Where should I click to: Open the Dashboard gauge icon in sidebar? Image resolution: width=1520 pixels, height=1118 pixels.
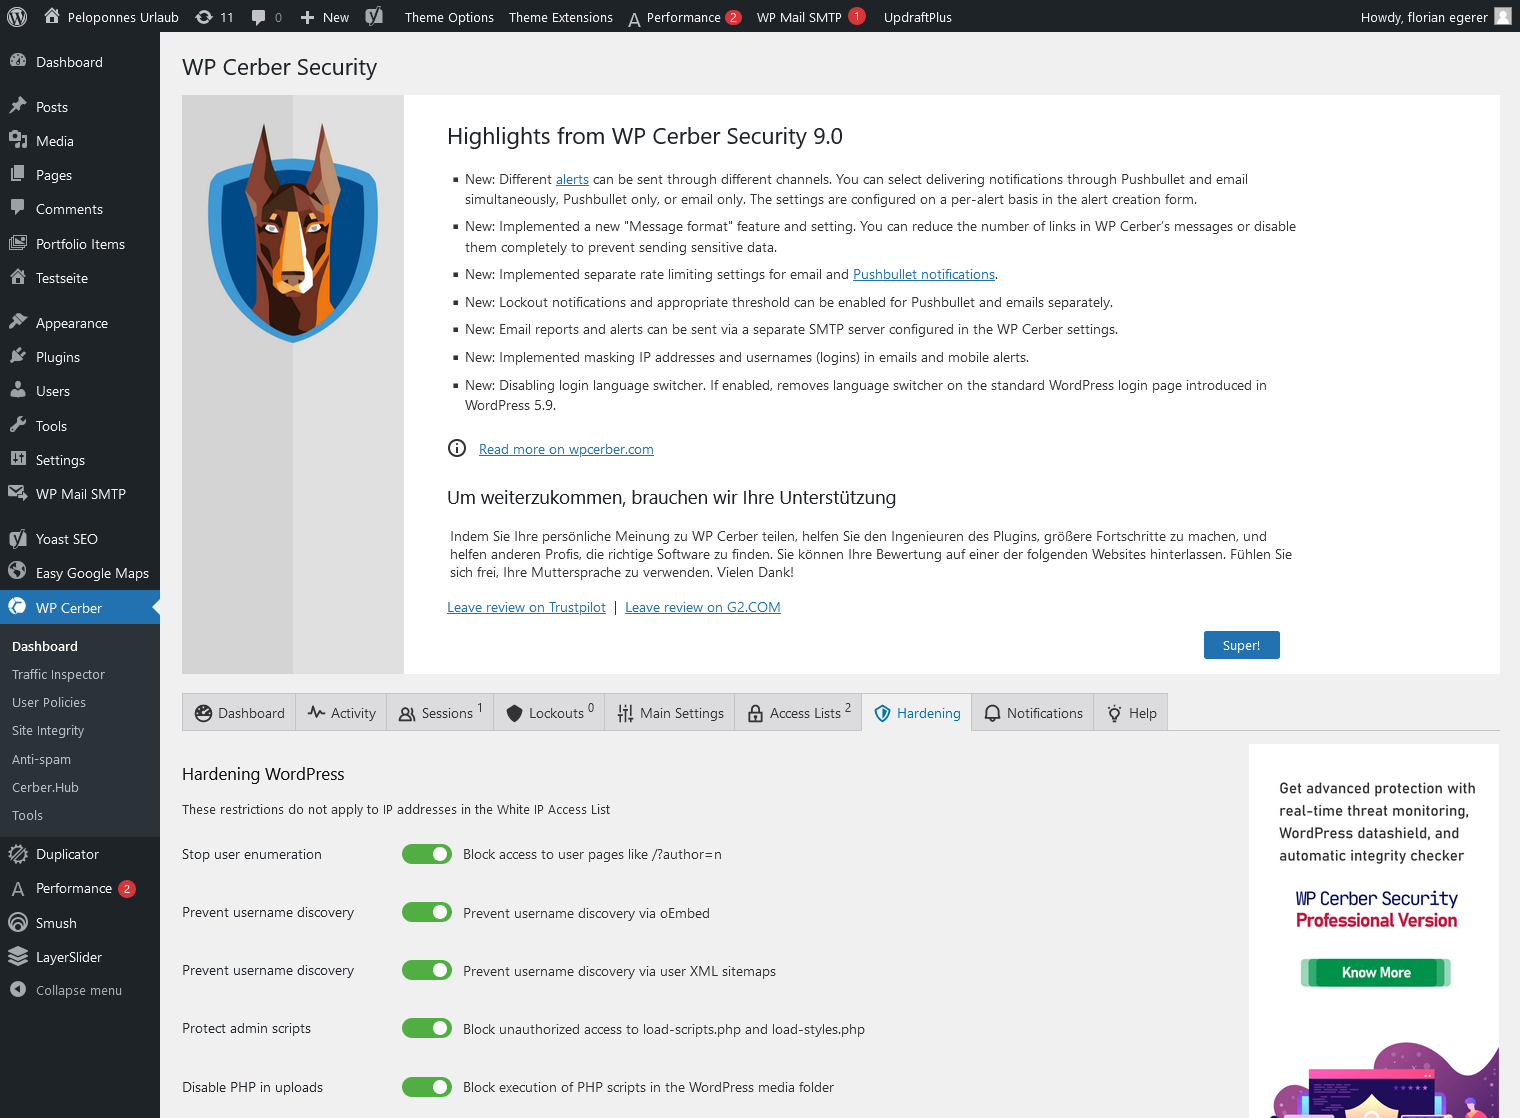[18, 61]
